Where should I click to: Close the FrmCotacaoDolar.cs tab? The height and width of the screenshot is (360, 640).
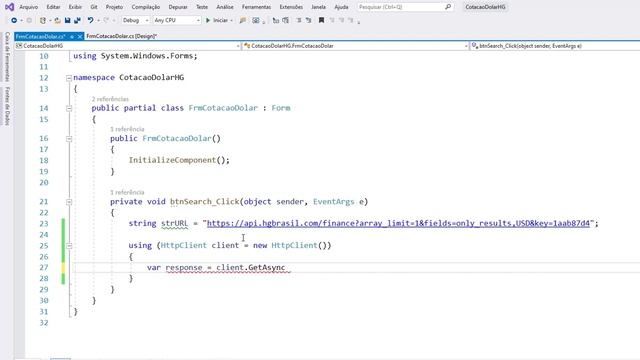[80, 37]
